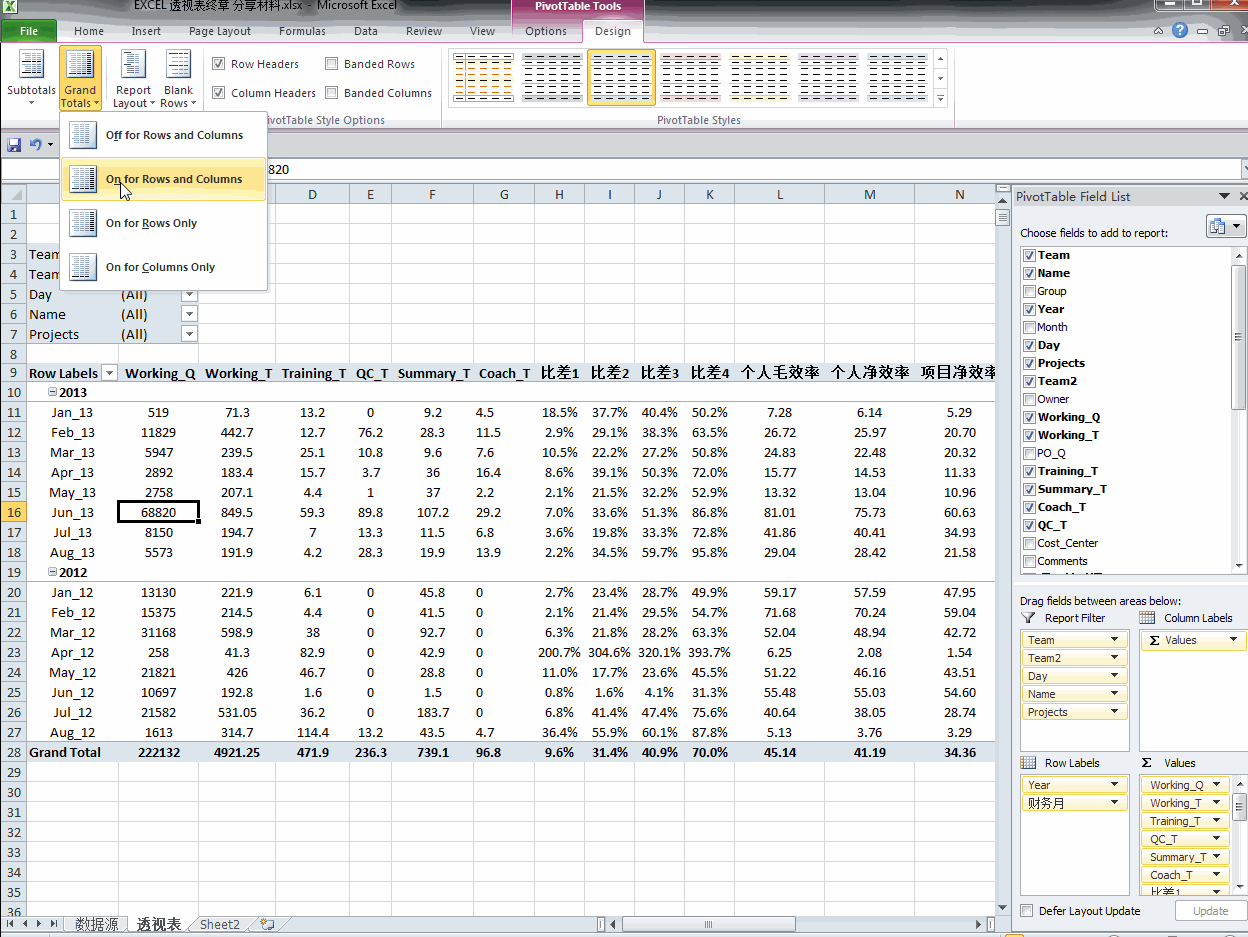Open the Sheet2 worksheet tab
The width and height of the screenshot is (1248, 937).
click(218, 924)
